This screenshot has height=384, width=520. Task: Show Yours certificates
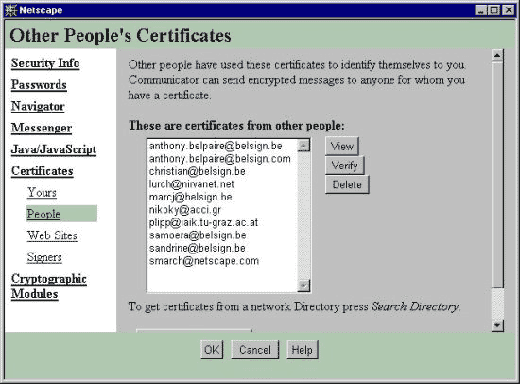pos(42,192)
